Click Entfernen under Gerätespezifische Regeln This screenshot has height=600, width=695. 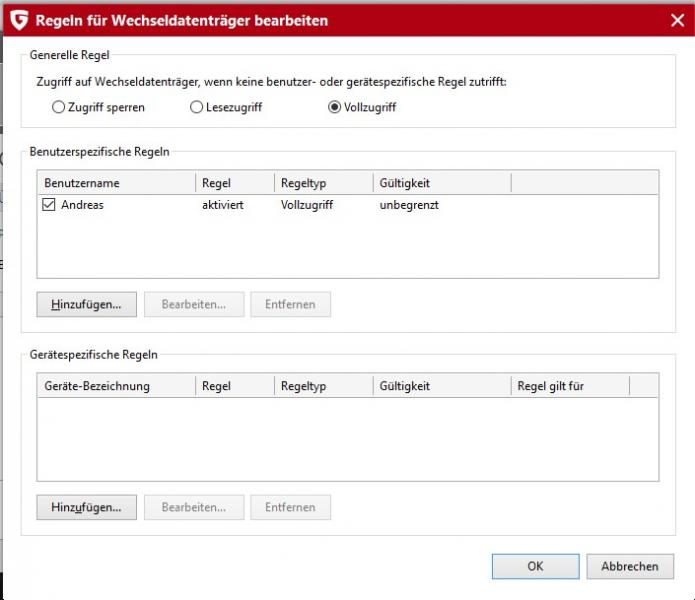point(290,507)
